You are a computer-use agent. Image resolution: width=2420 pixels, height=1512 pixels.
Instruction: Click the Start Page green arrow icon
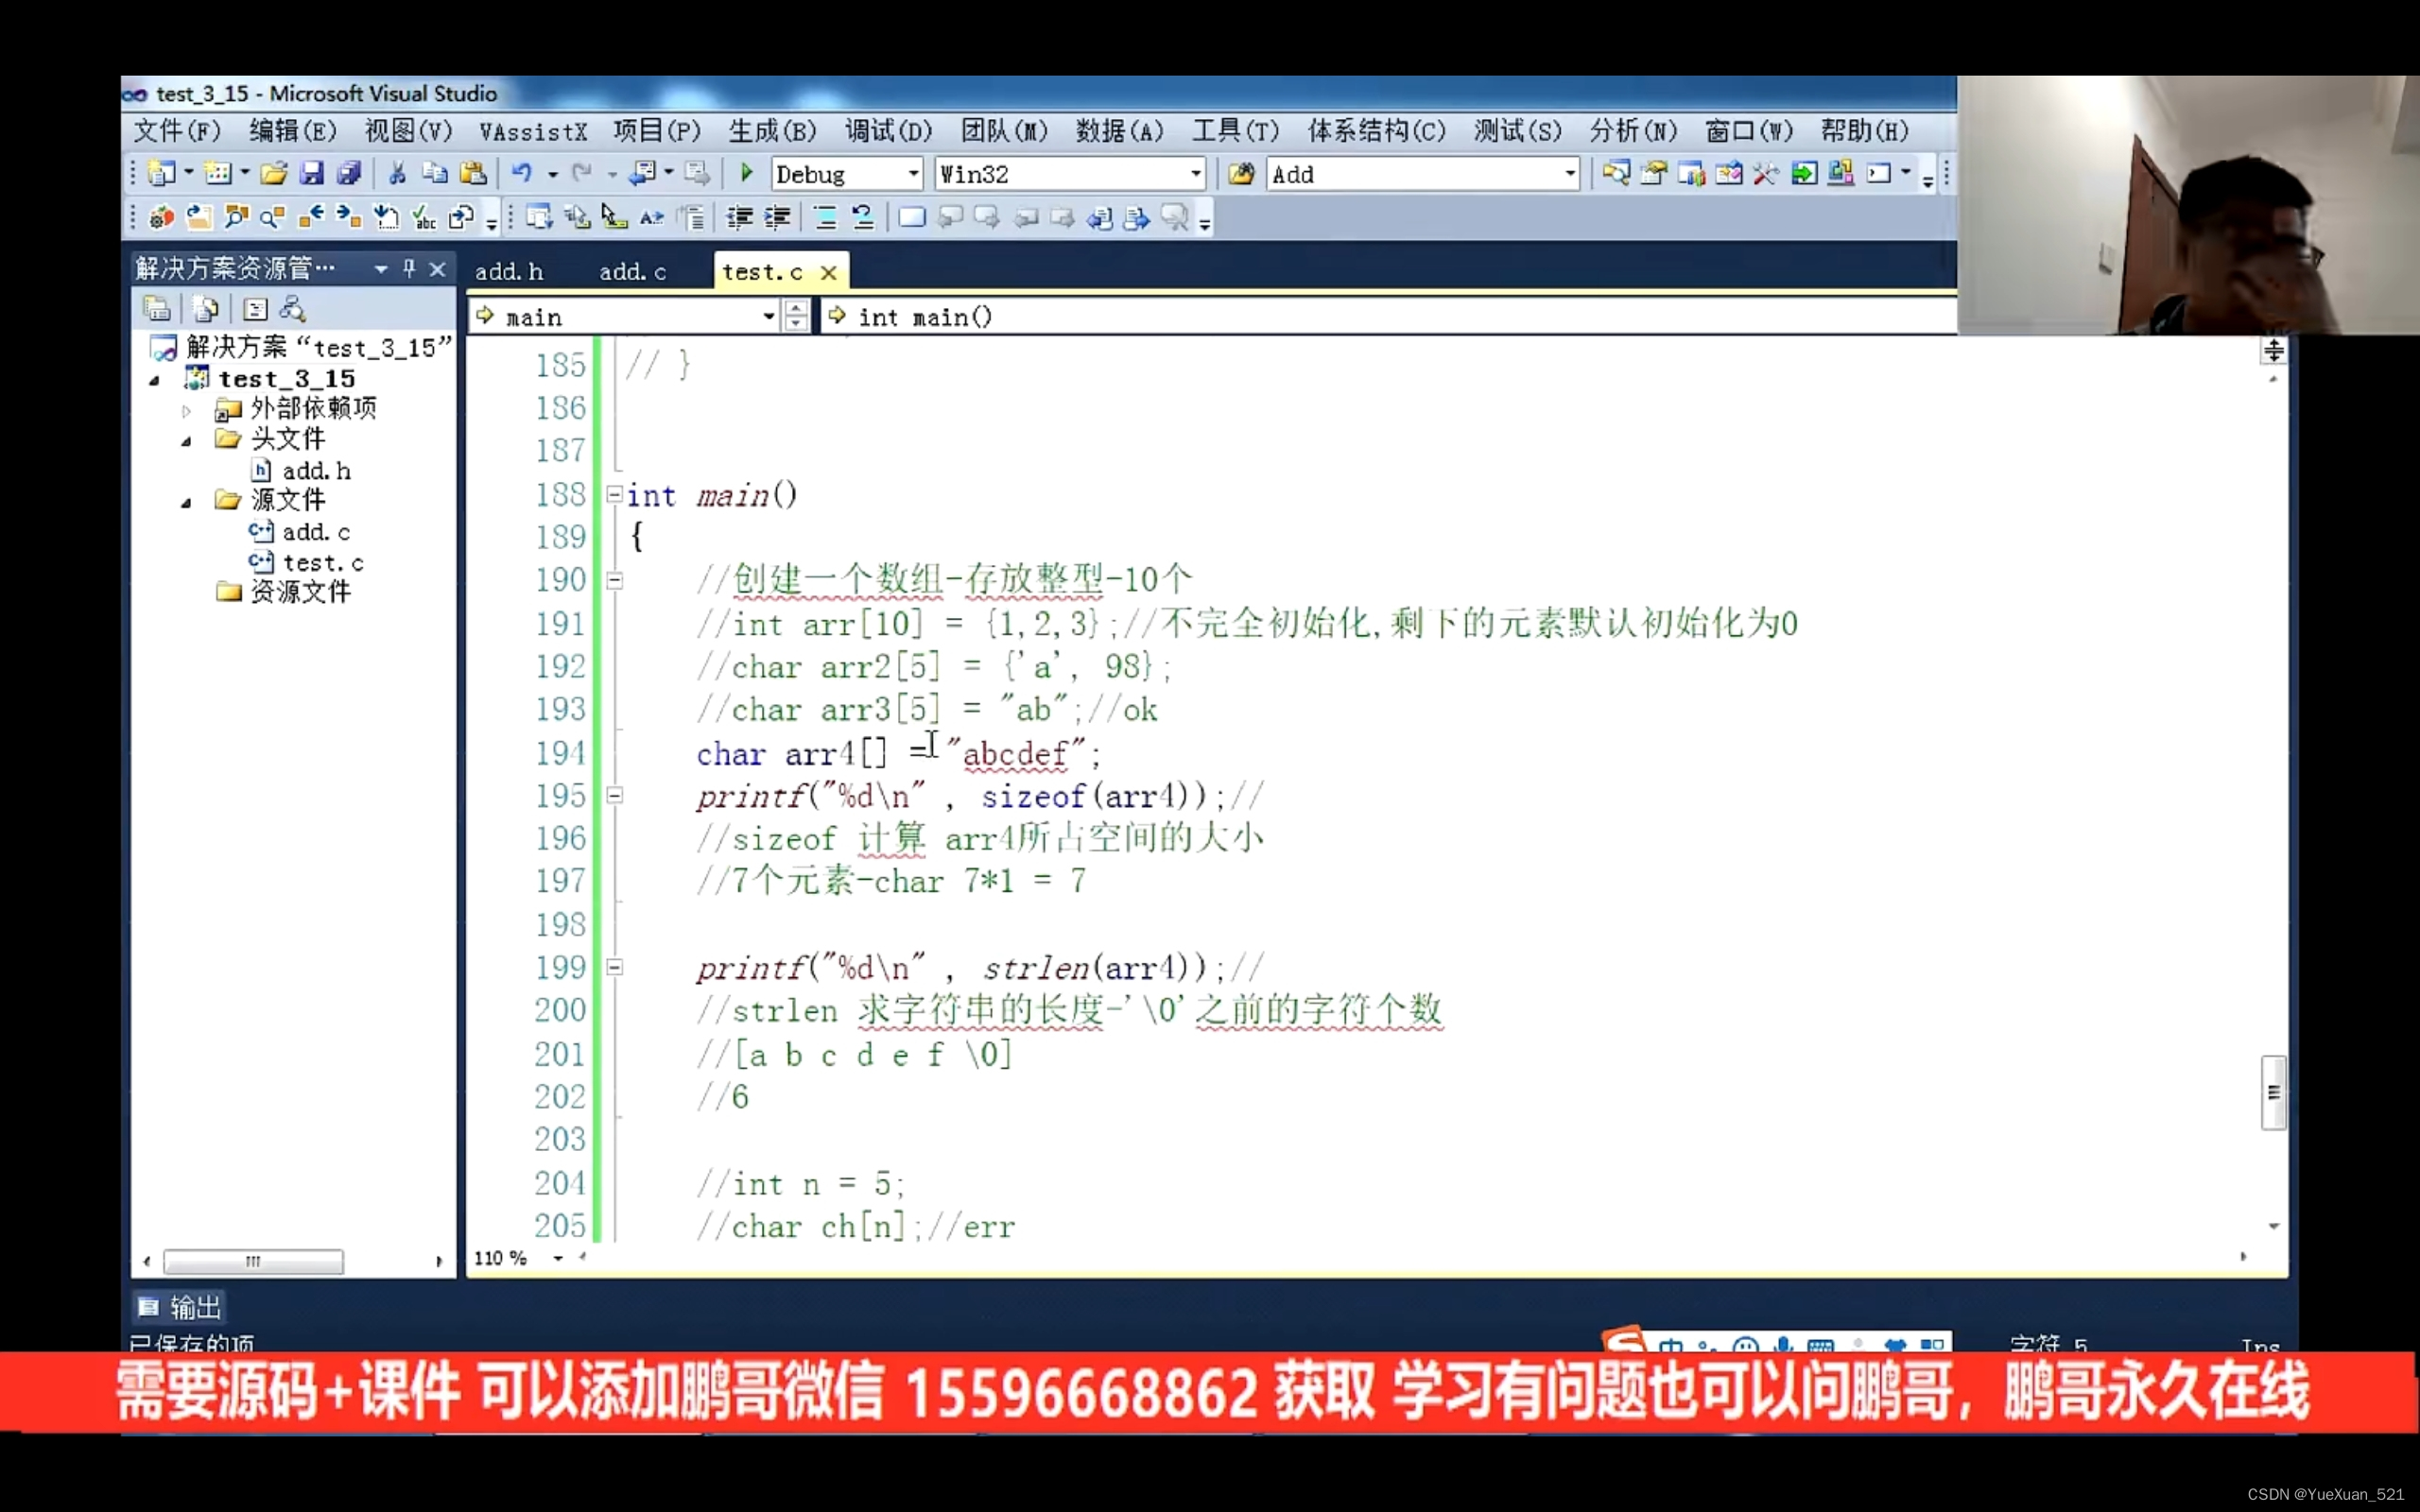(x=1804, y=174)
